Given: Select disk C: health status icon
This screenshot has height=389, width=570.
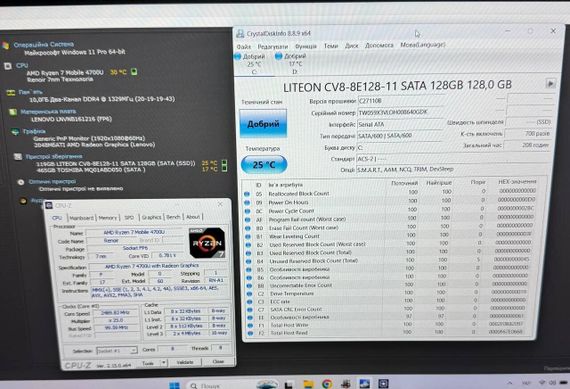Looking at the screenshot, I should click(238, 56).
